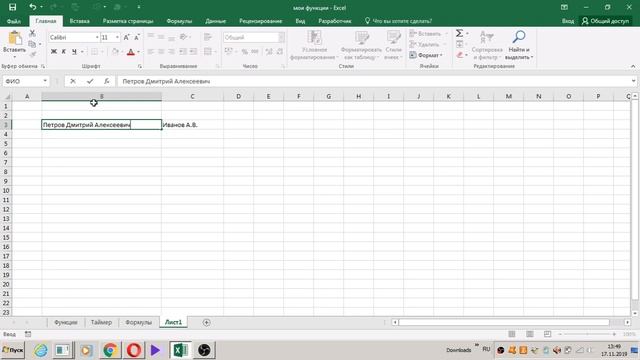Click the Enter checkmark formula bar icon
This screenshot has width=640, height=360.
[90, 81]
